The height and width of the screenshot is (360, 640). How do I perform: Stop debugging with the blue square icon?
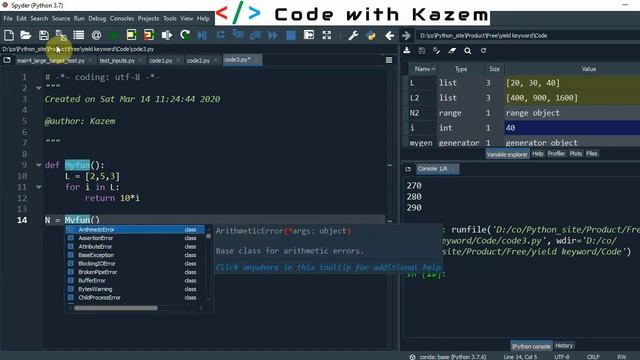click(x=291, y=35)
